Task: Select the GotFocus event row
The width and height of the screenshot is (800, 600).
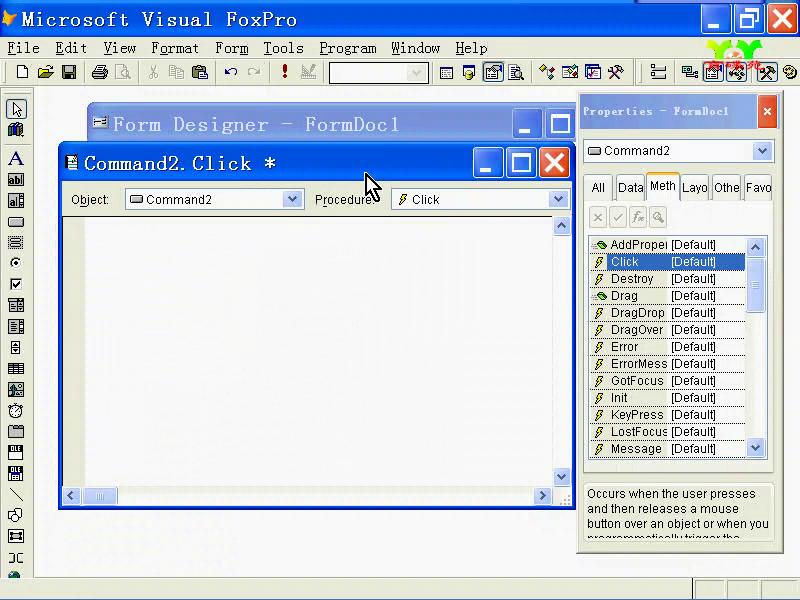Action: click(667, 381)
